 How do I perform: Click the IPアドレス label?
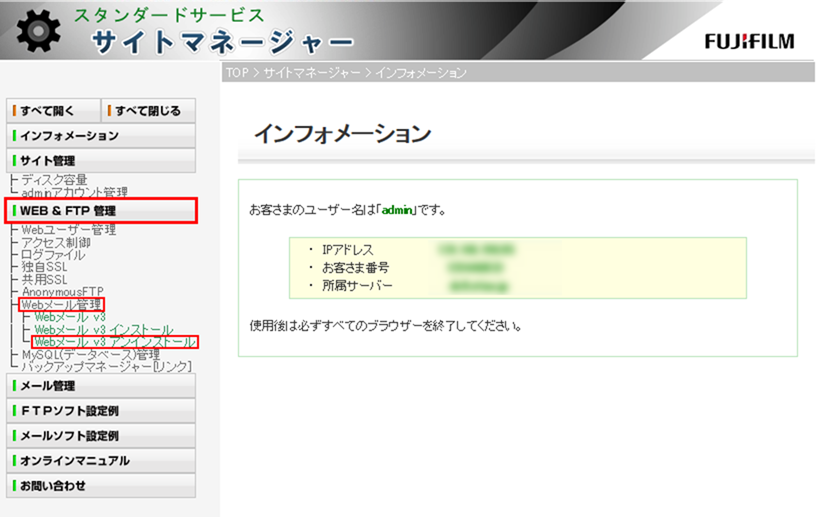tap(348, 250)
